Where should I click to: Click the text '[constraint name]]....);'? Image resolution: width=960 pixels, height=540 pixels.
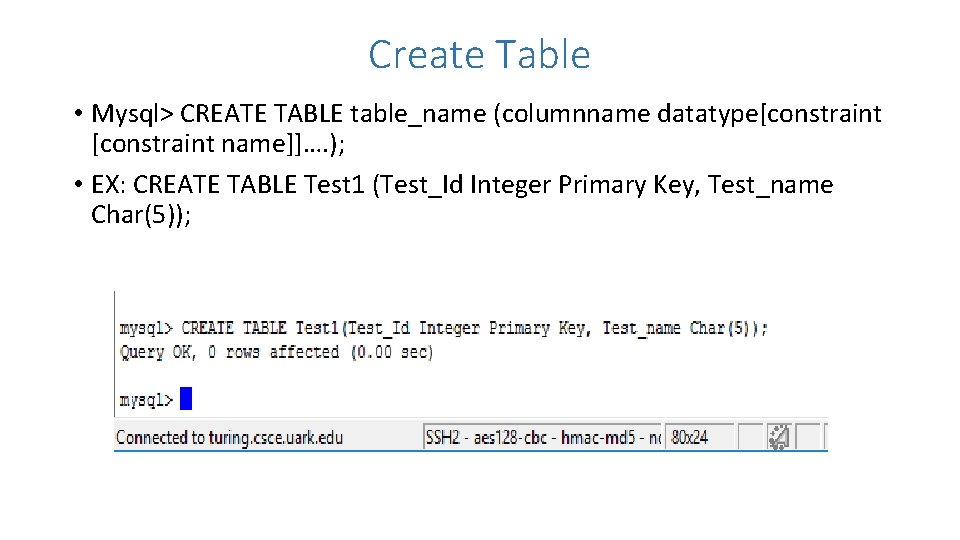[219, 144]
